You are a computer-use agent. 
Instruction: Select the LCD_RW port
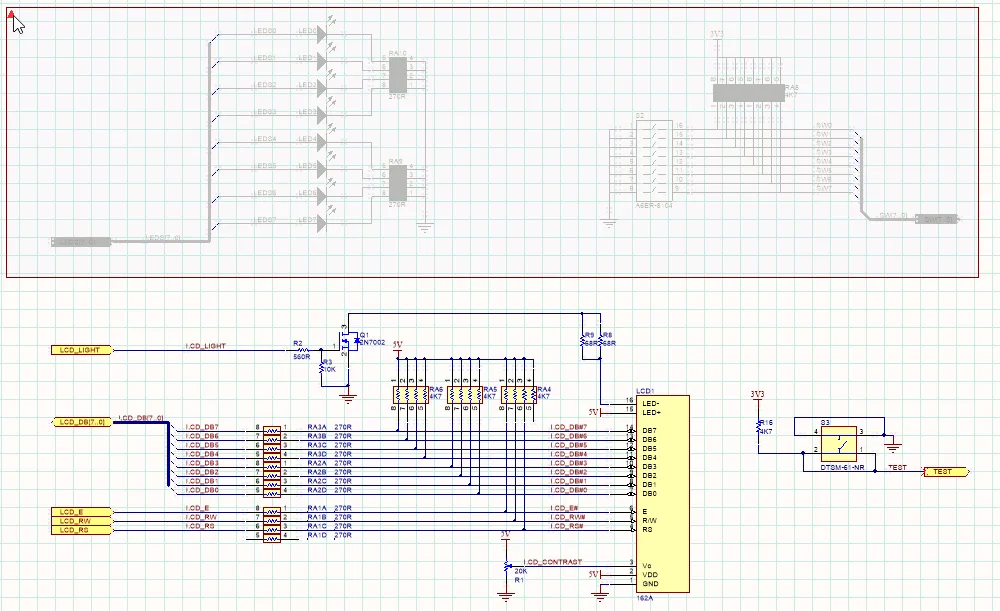[83, 521]
